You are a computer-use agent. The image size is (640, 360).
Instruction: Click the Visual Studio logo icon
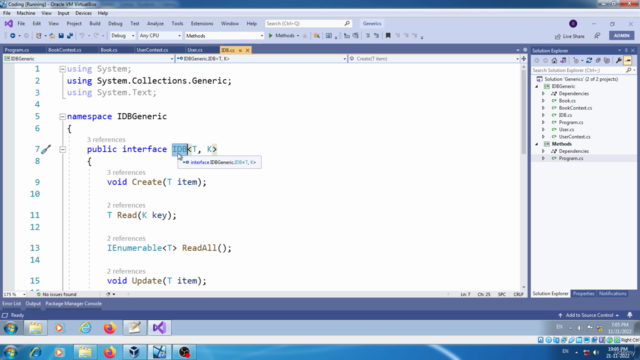tap(9, 24)
